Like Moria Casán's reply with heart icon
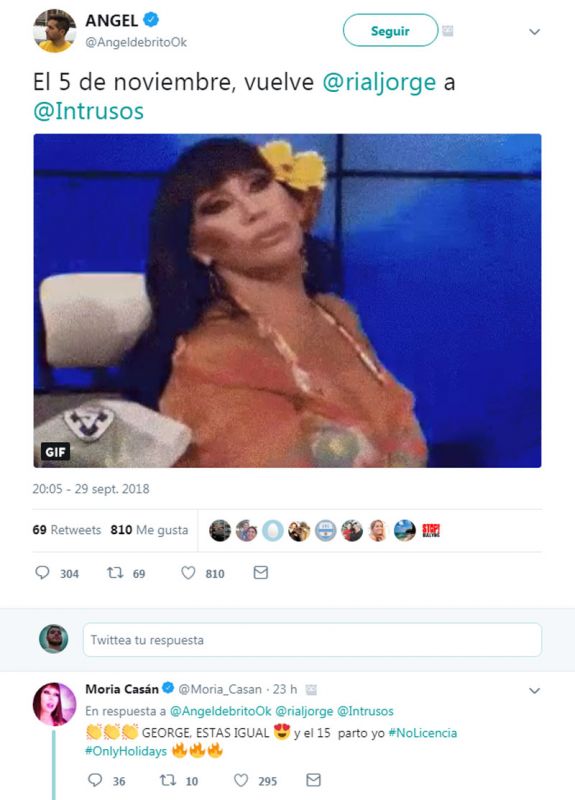 [241, 780]
